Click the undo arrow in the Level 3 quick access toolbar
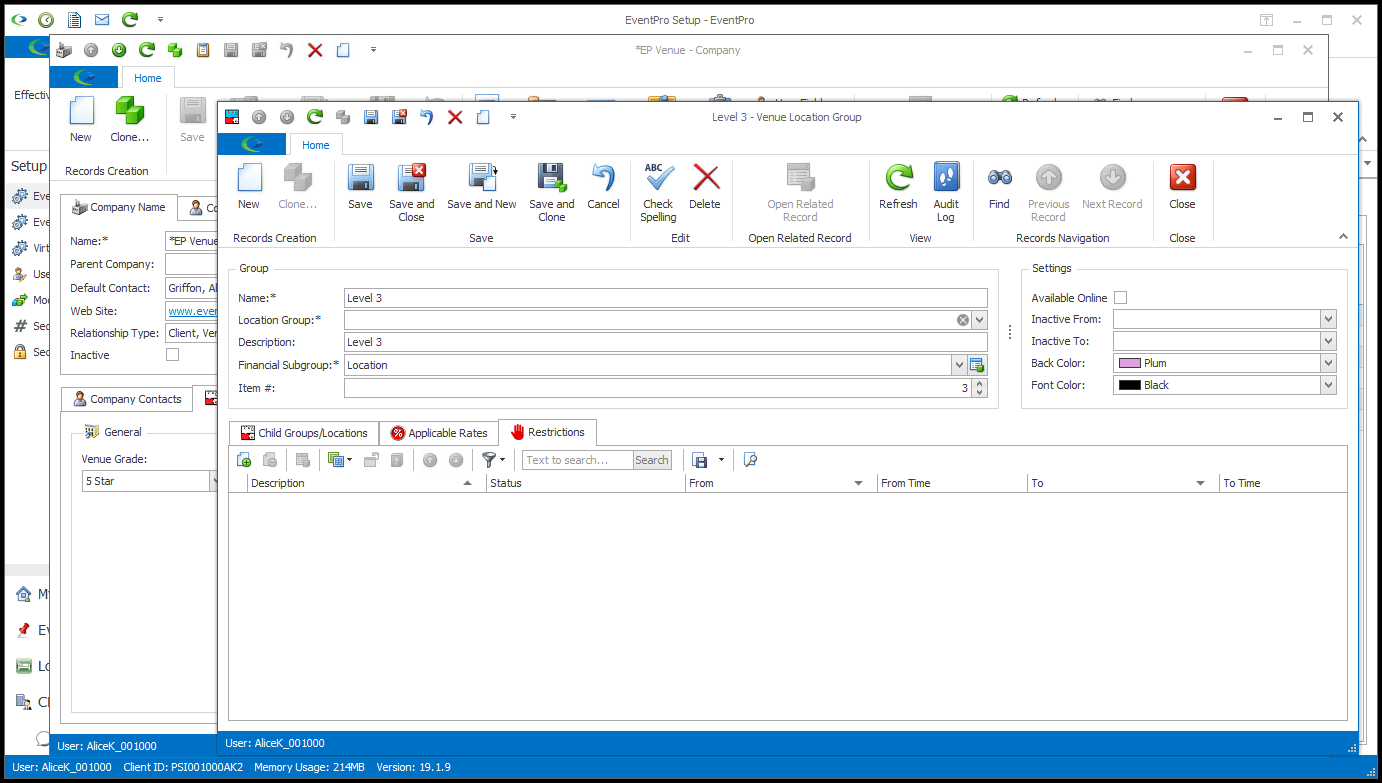This screenshot has height=783, width=1382. point(426,117)
